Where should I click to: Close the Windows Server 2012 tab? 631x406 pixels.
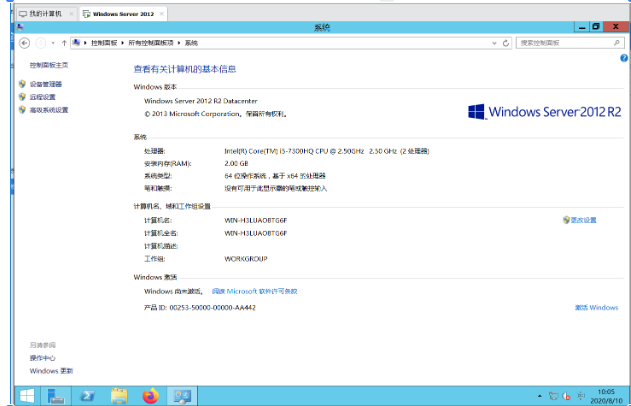161,14
